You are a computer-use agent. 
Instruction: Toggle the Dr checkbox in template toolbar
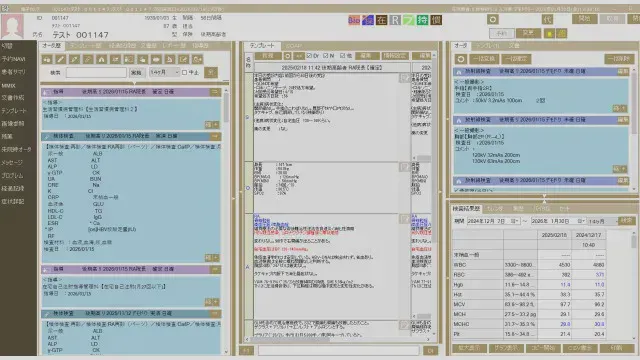(x=309, y=56)
